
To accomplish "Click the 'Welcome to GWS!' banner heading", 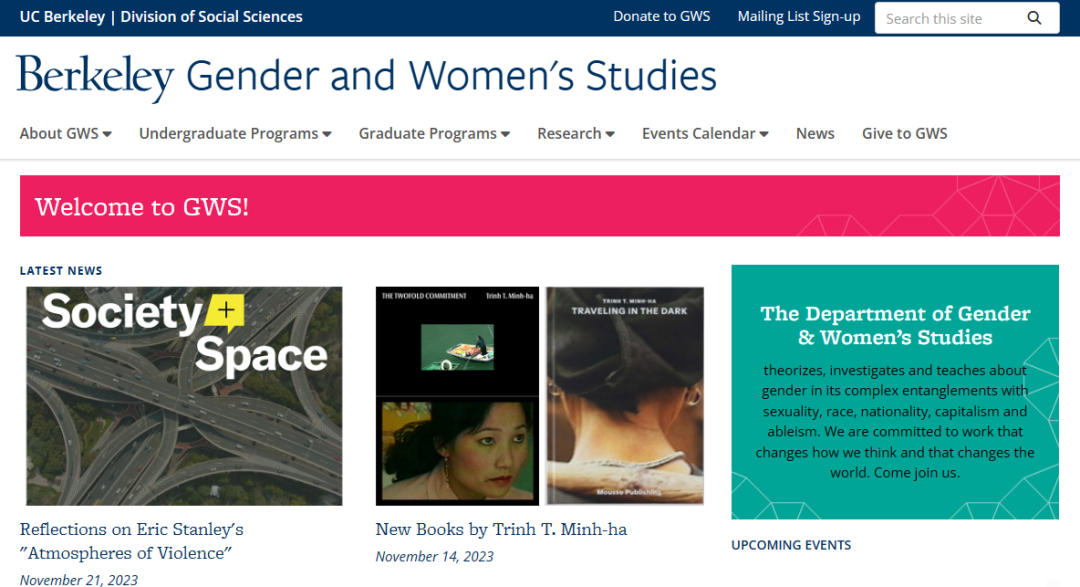I will [x=142, y=207].
